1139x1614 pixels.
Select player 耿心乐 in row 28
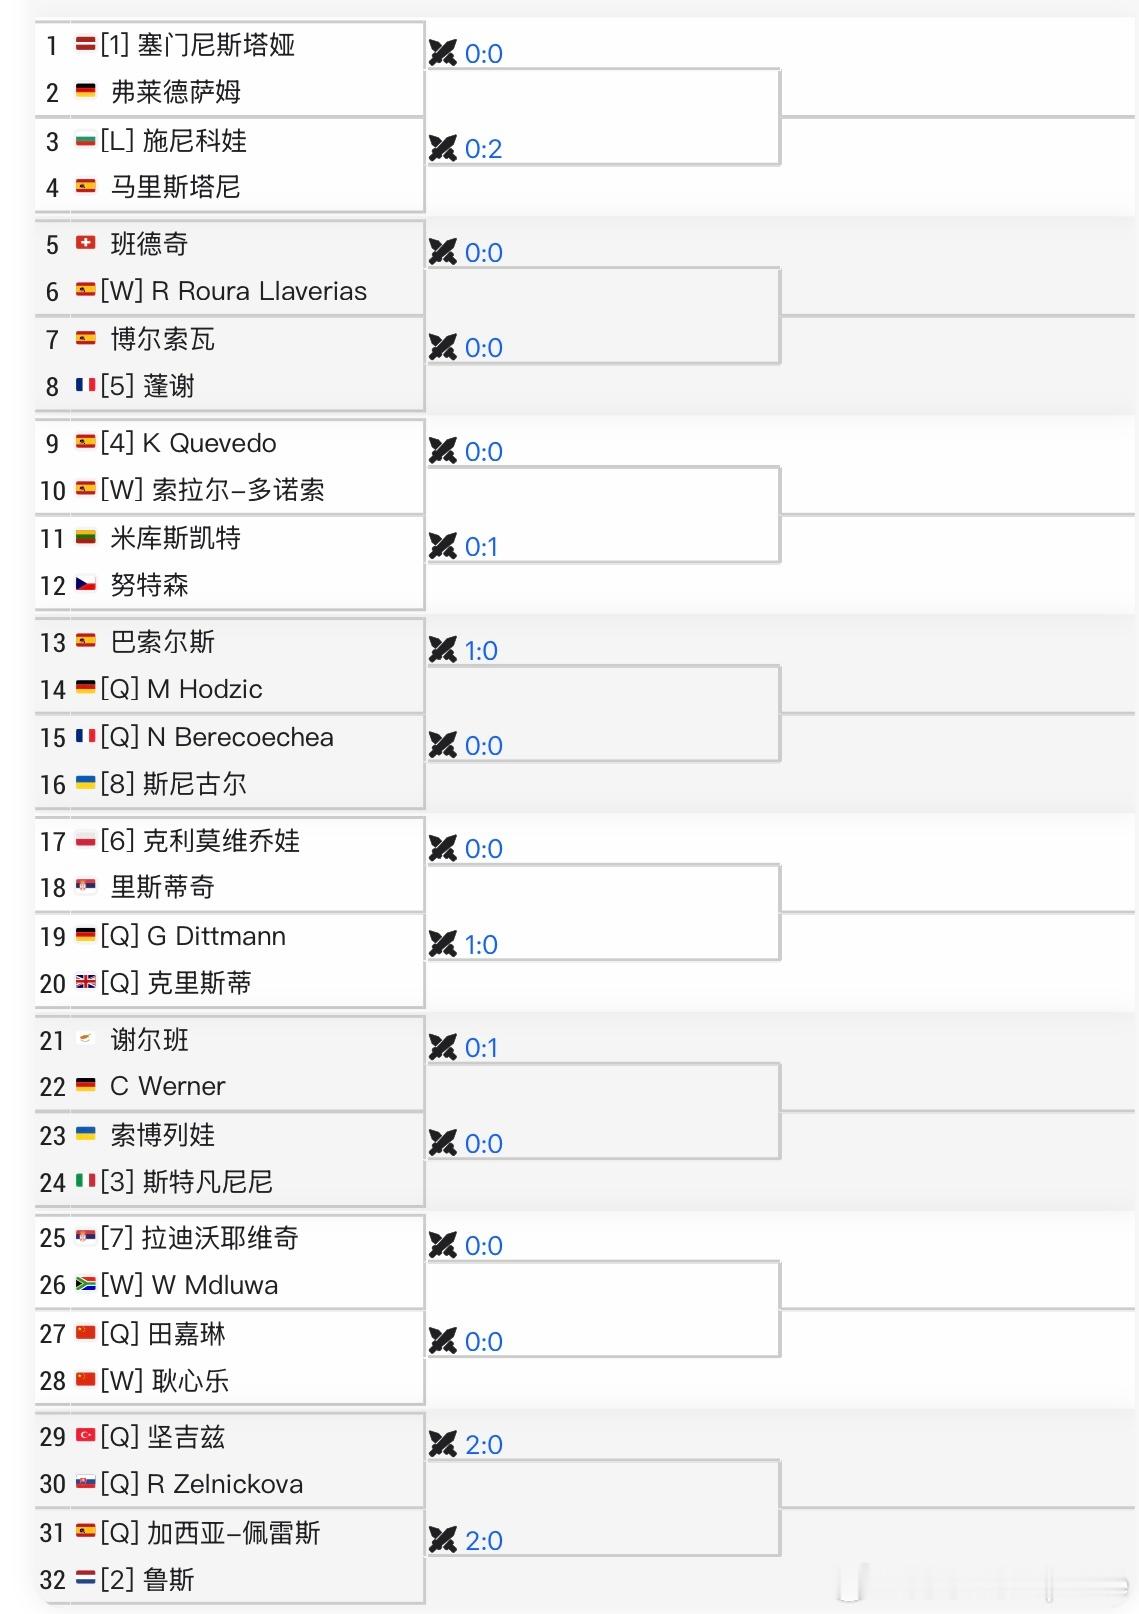pos(191,1381)
